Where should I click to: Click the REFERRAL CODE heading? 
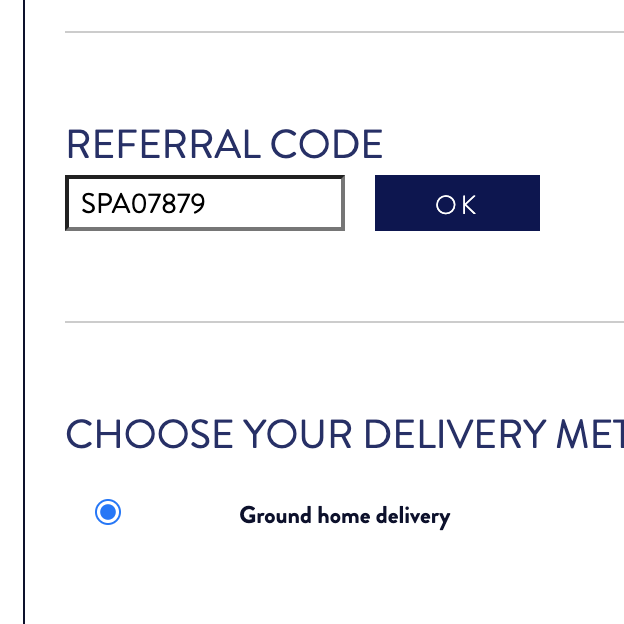224,144
